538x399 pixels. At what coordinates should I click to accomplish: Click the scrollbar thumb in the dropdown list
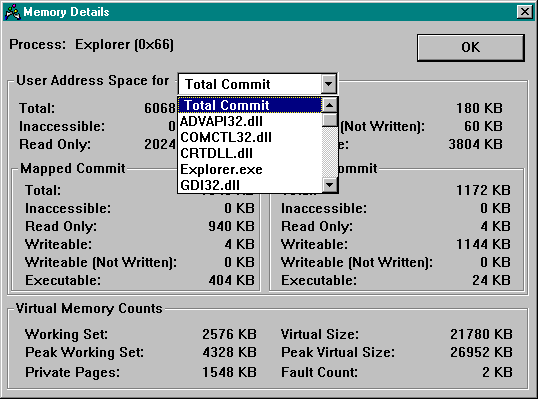click(x=330, y=120)
